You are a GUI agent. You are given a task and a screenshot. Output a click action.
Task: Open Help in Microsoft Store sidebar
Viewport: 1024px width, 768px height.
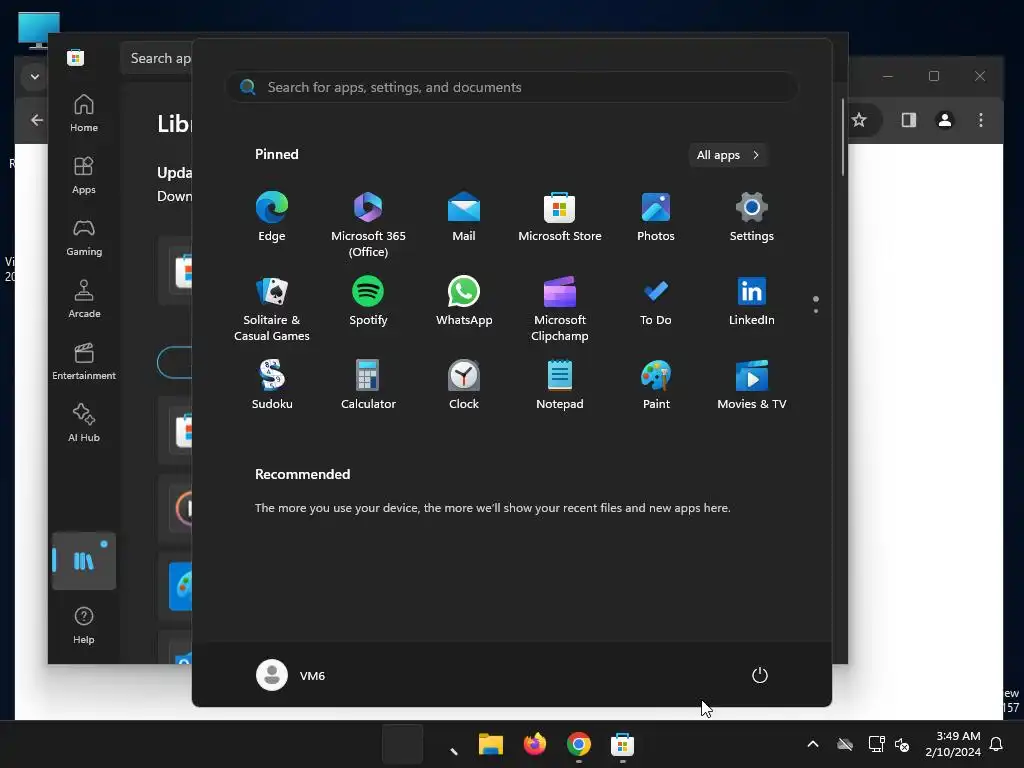point(84,626)
